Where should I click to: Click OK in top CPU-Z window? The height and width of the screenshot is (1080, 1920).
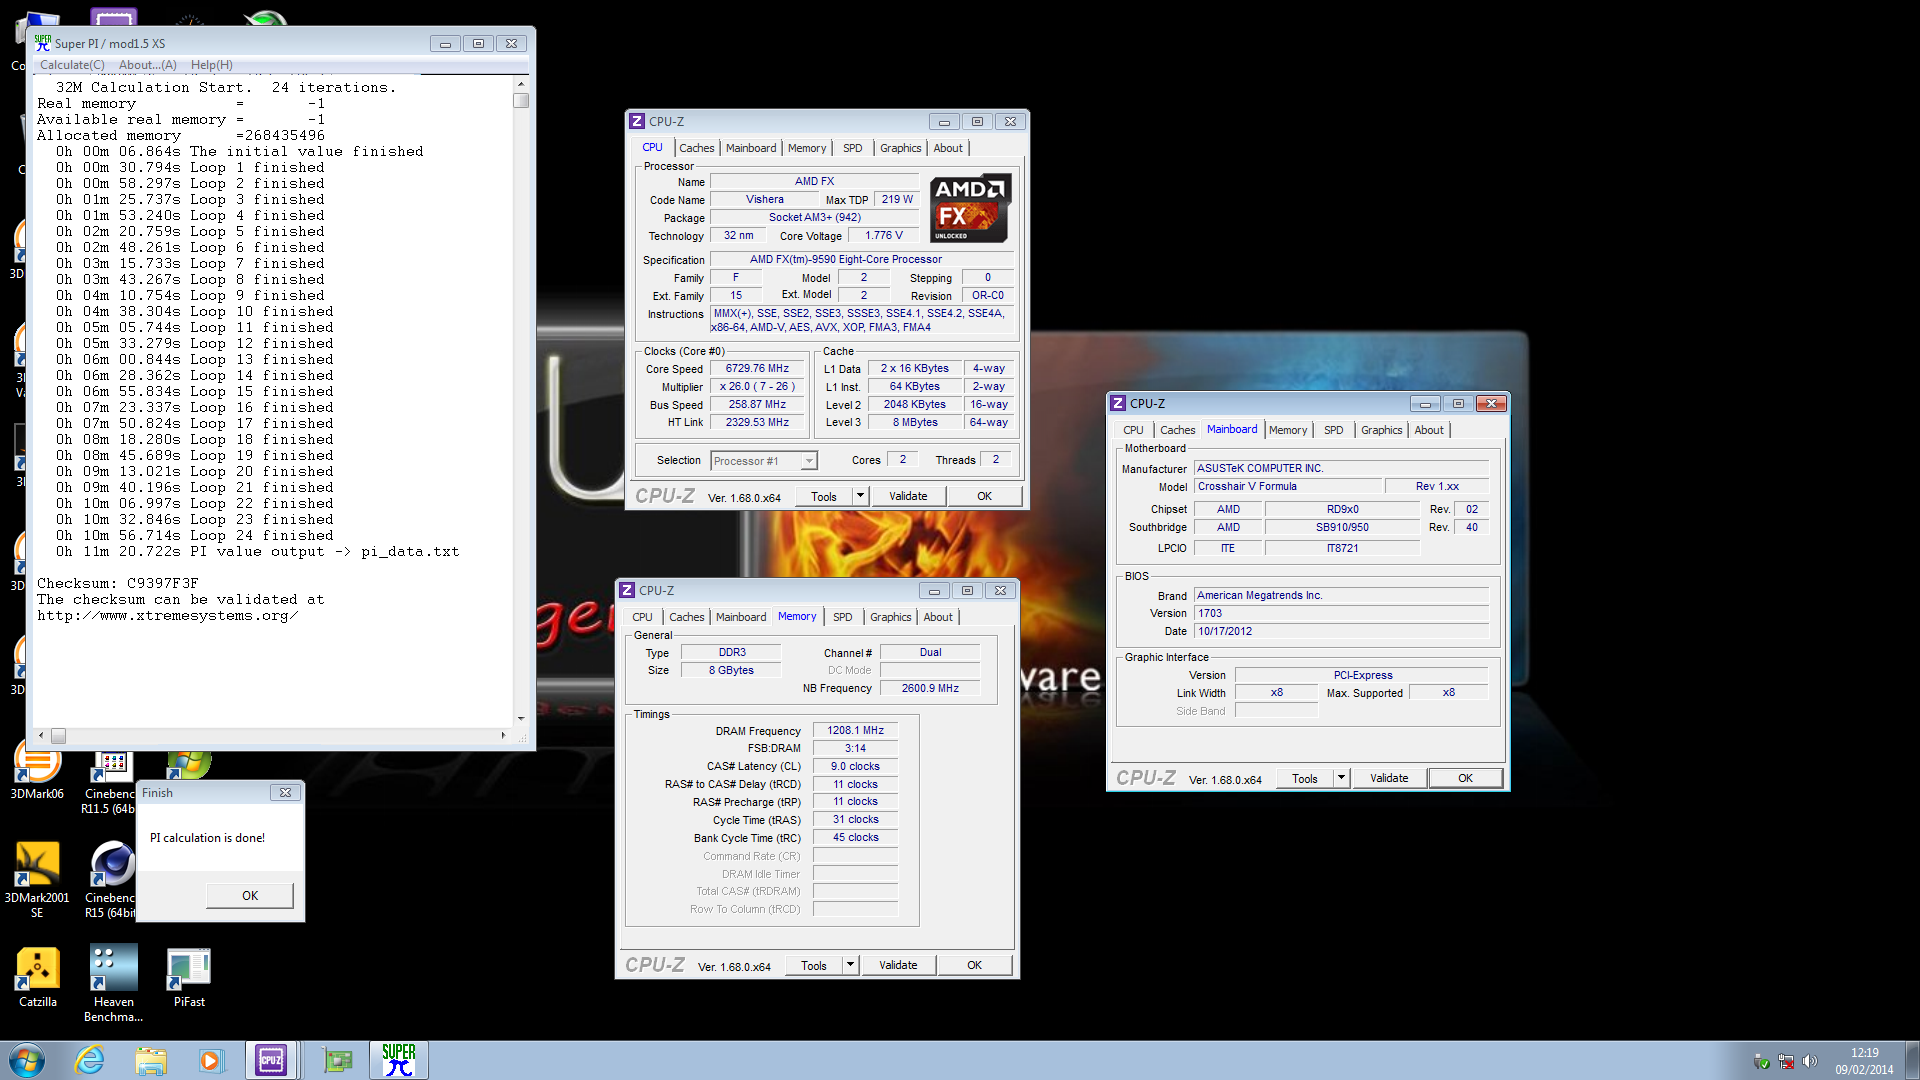click(984, 496)
